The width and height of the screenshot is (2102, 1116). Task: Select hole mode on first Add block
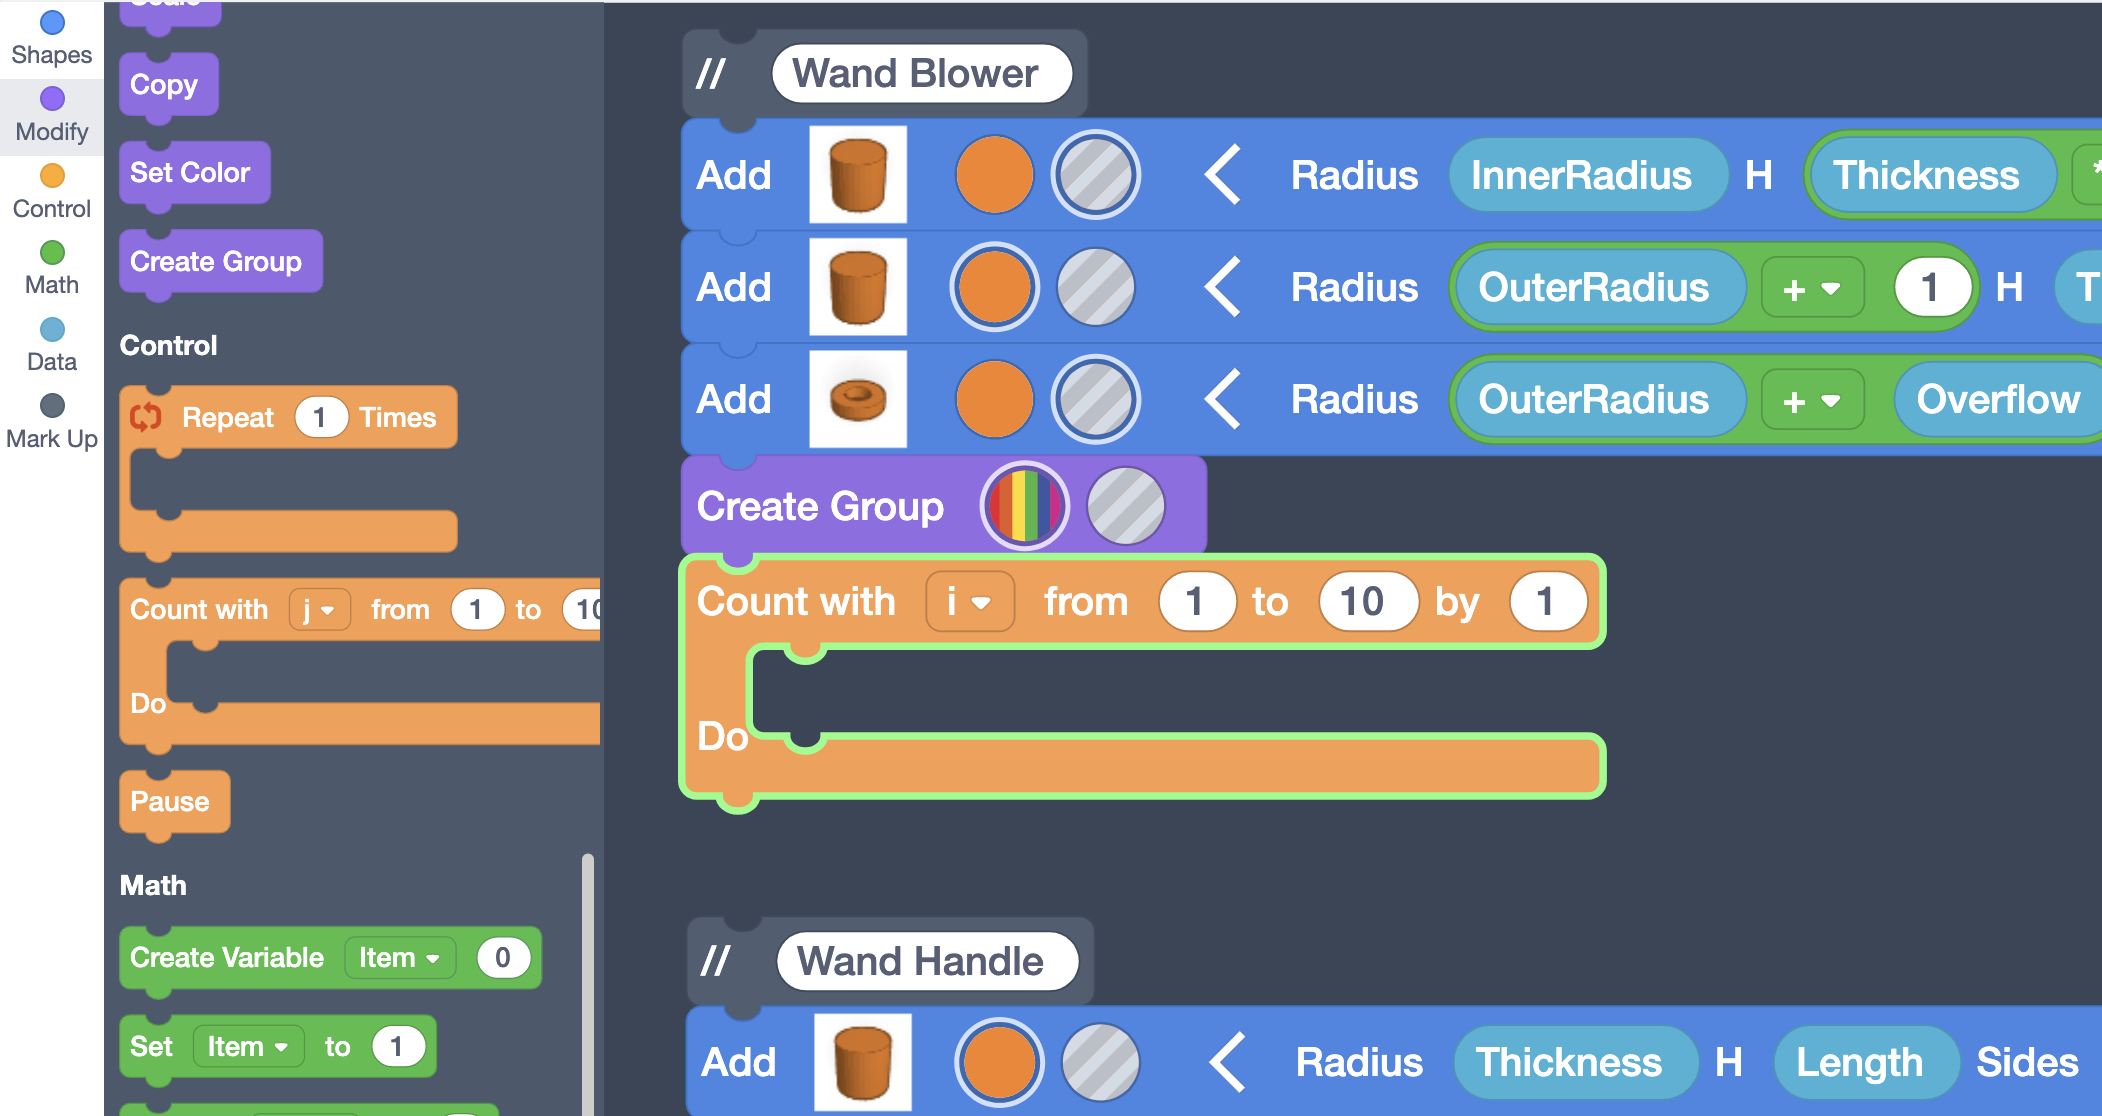click(x=1096, y=175)
